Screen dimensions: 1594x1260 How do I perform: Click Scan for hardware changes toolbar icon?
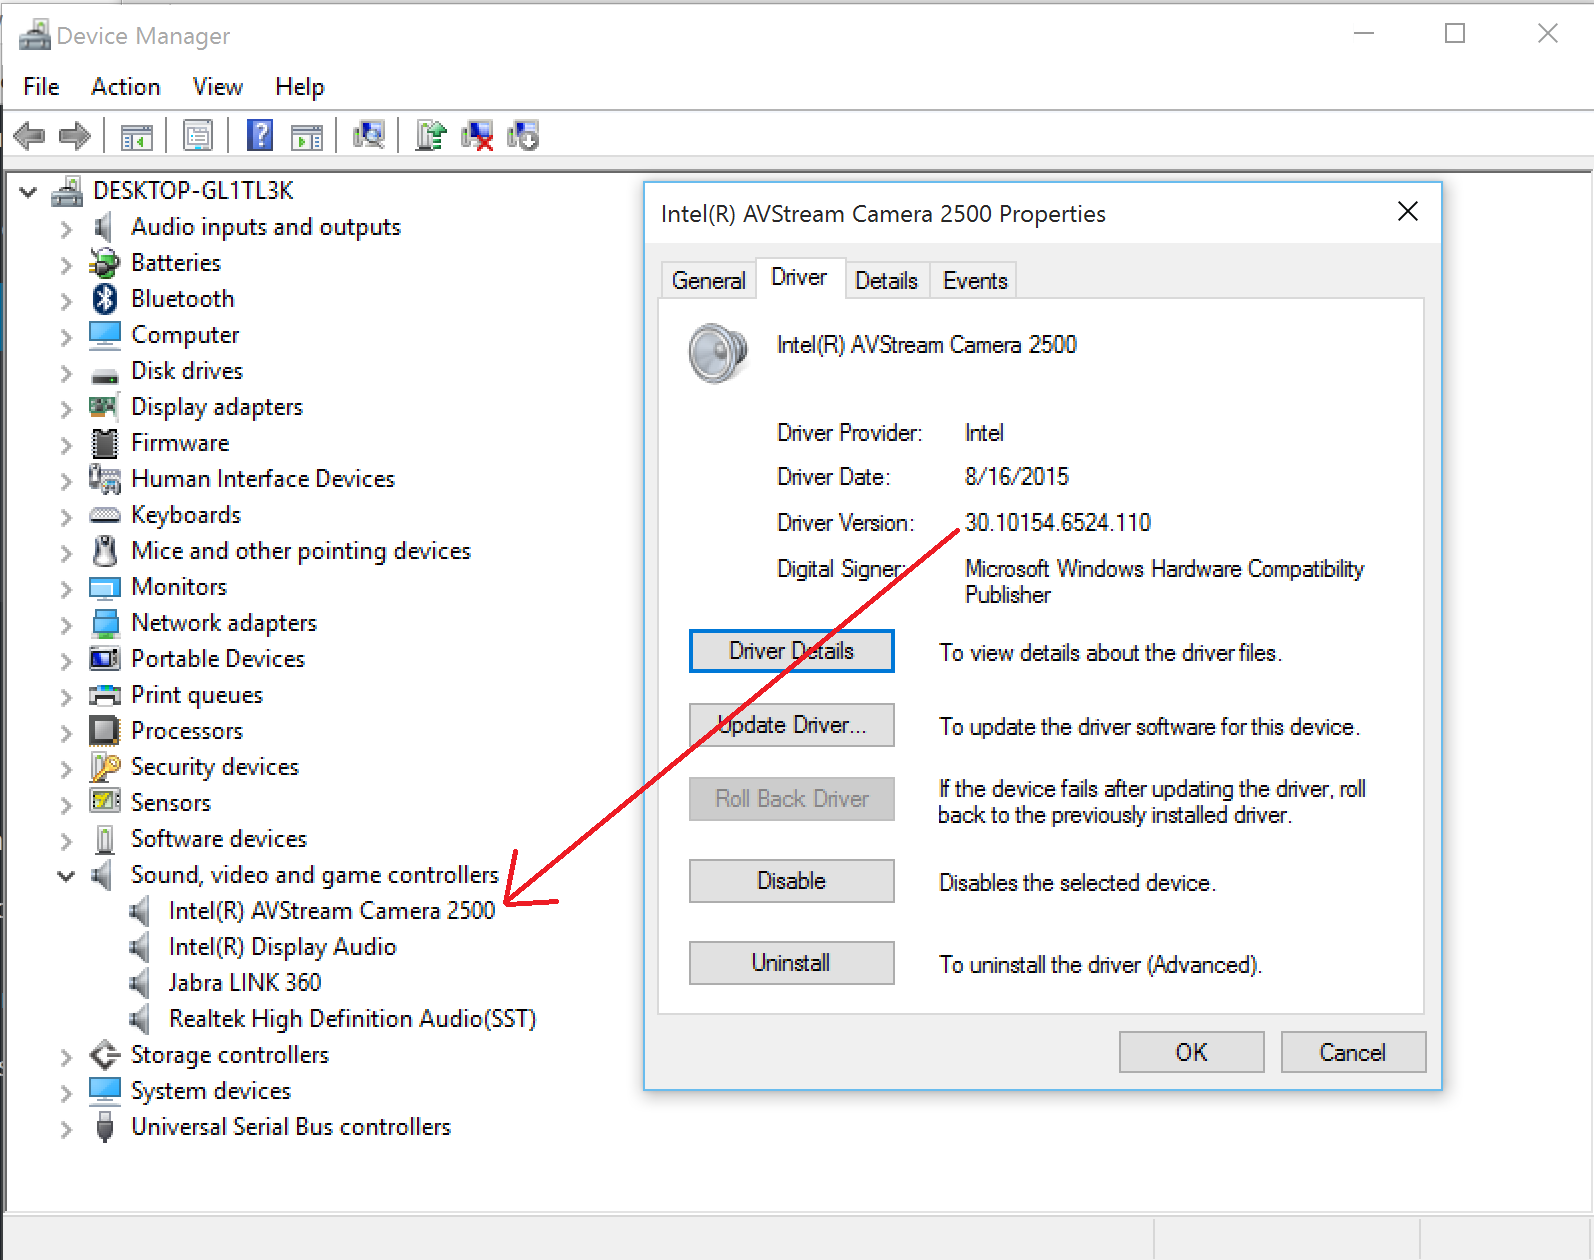click(x=369, y=135)
